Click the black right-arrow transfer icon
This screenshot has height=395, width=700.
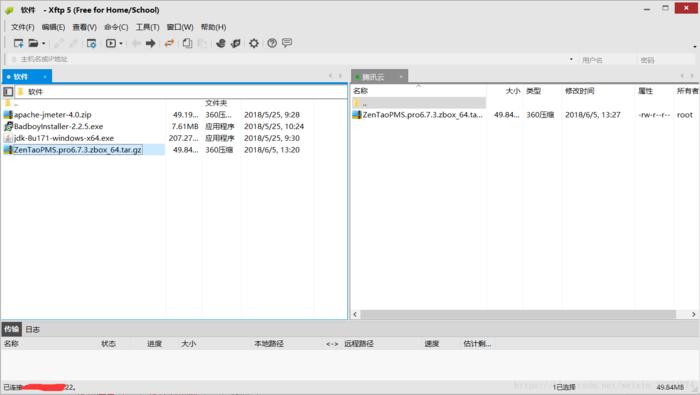coord(150,43)
